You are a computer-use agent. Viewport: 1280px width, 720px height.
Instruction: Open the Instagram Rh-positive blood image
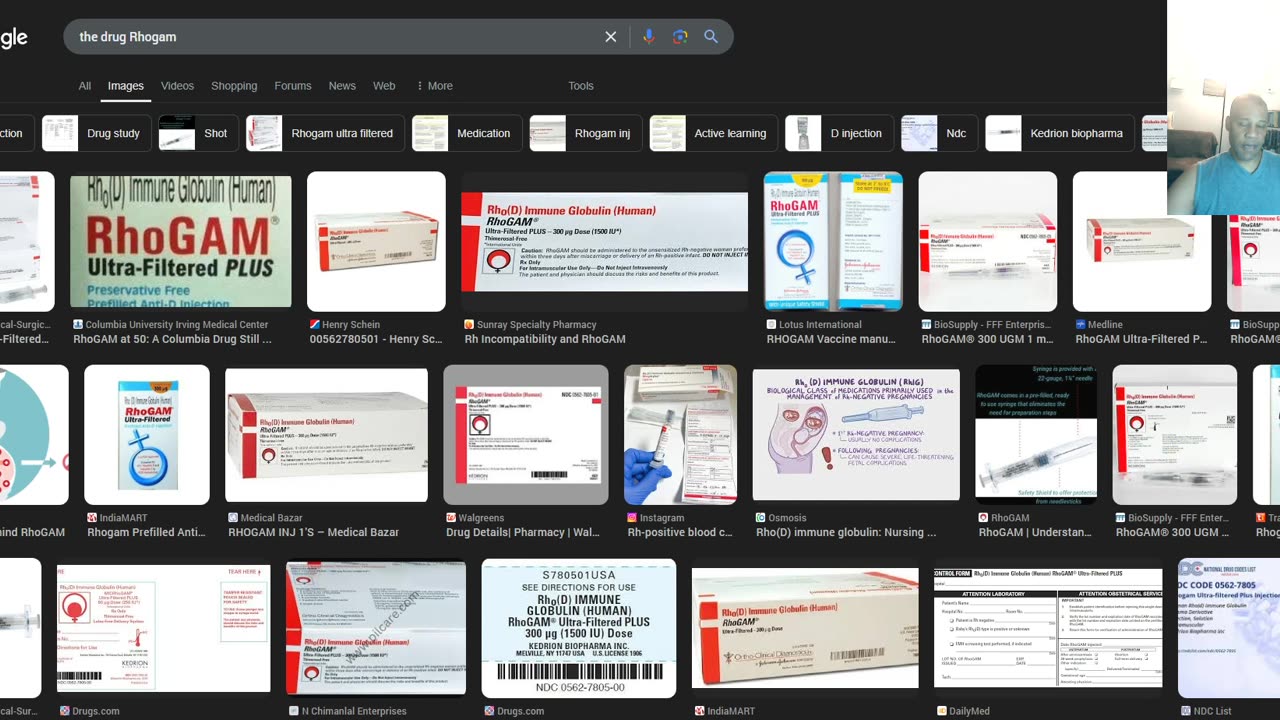click(x=680, y=435)
